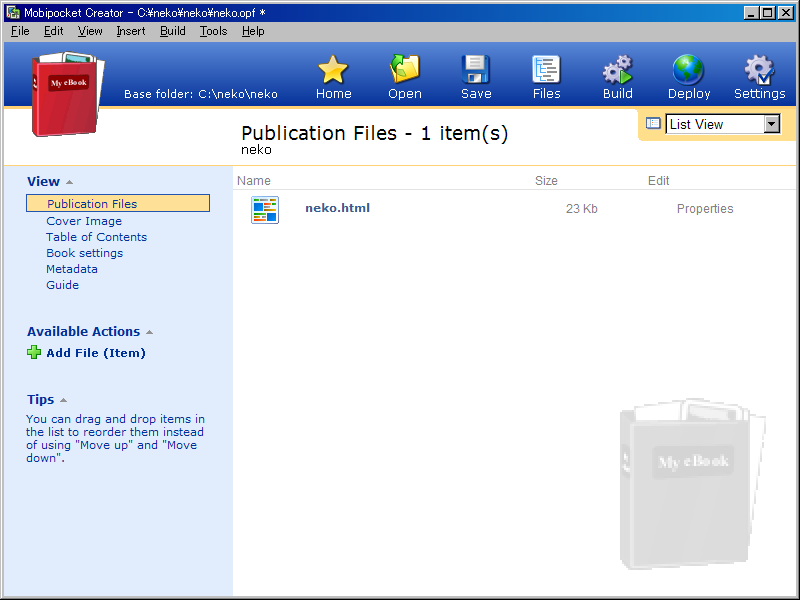800x600 pixels.
Task: Open a project with the Open folder icon
Action: pyautogui.click(x=405, y=69)
